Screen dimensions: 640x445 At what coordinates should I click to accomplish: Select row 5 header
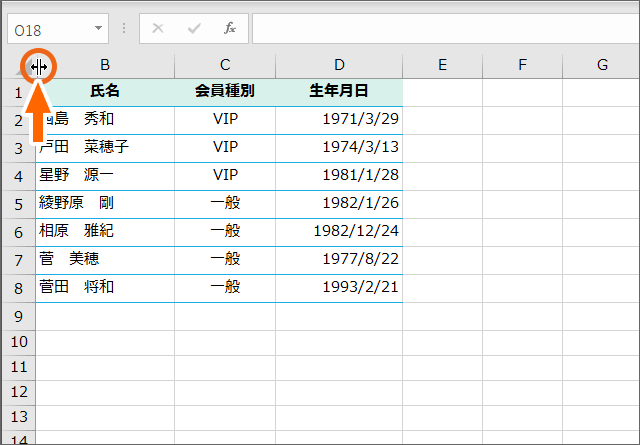18,205
